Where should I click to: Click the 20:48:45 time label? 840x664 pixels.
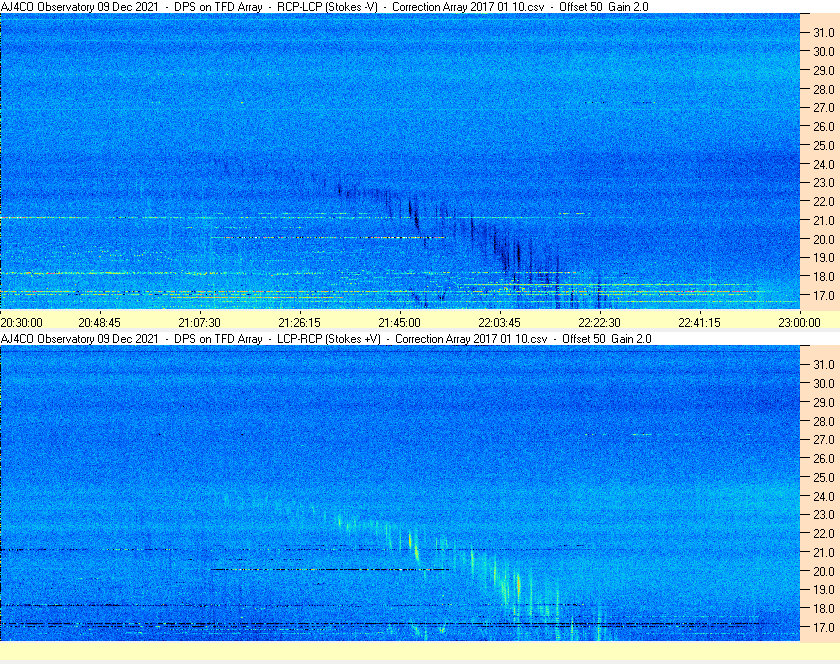tap(100, 323)
